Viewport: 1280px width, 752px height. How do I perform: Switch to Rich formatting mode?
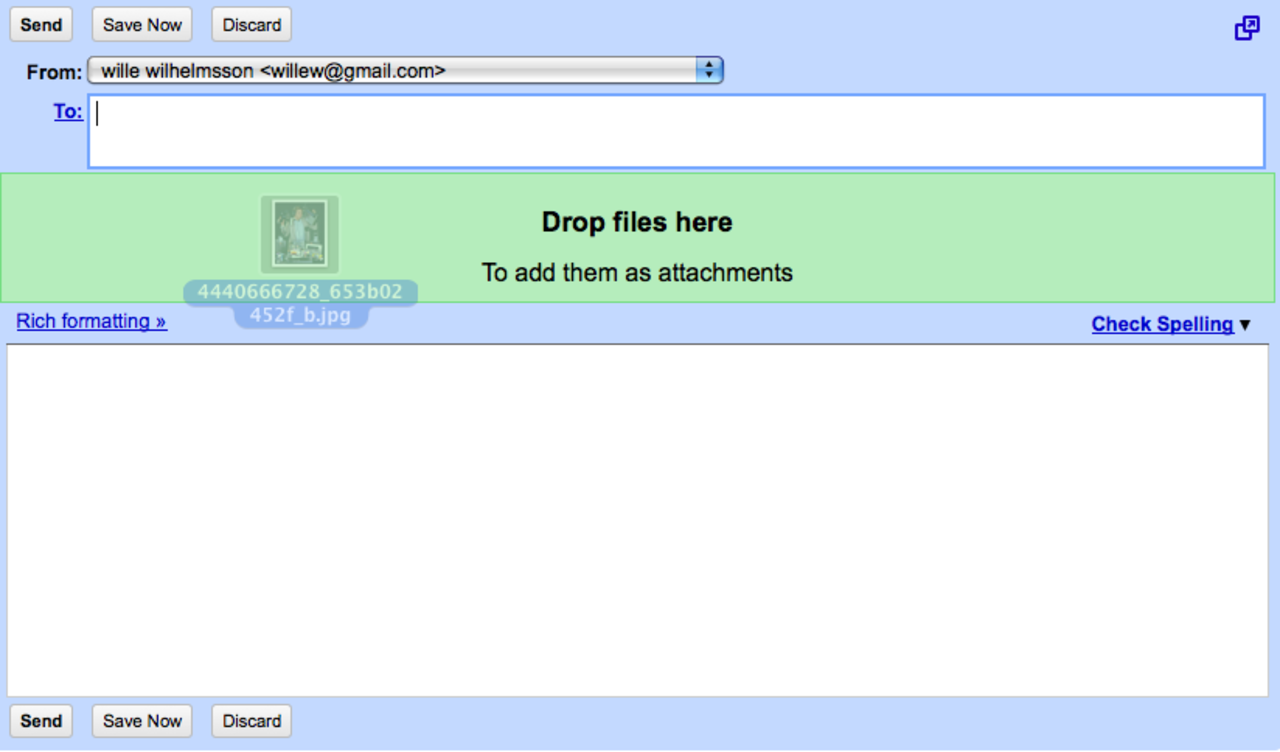pos(91,321)
